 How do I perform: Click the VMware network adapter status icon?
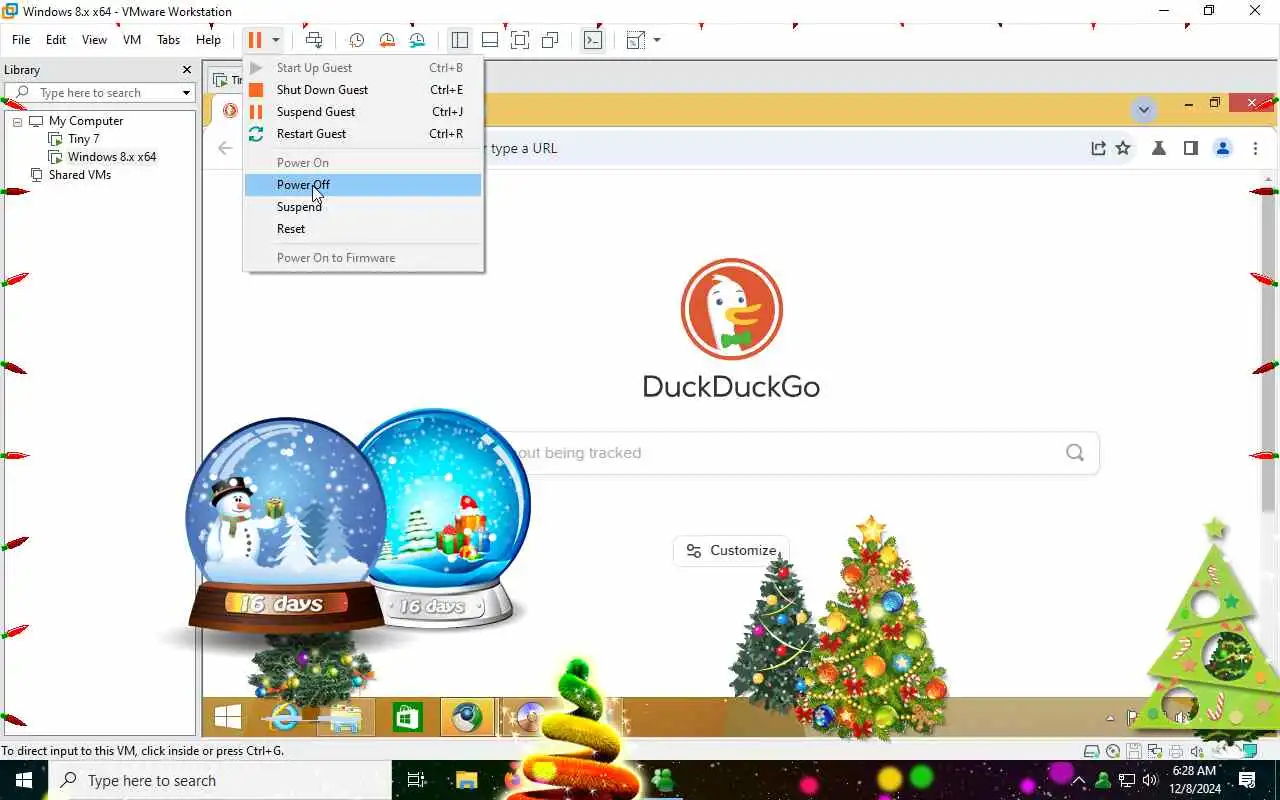tap(1155, 751)
